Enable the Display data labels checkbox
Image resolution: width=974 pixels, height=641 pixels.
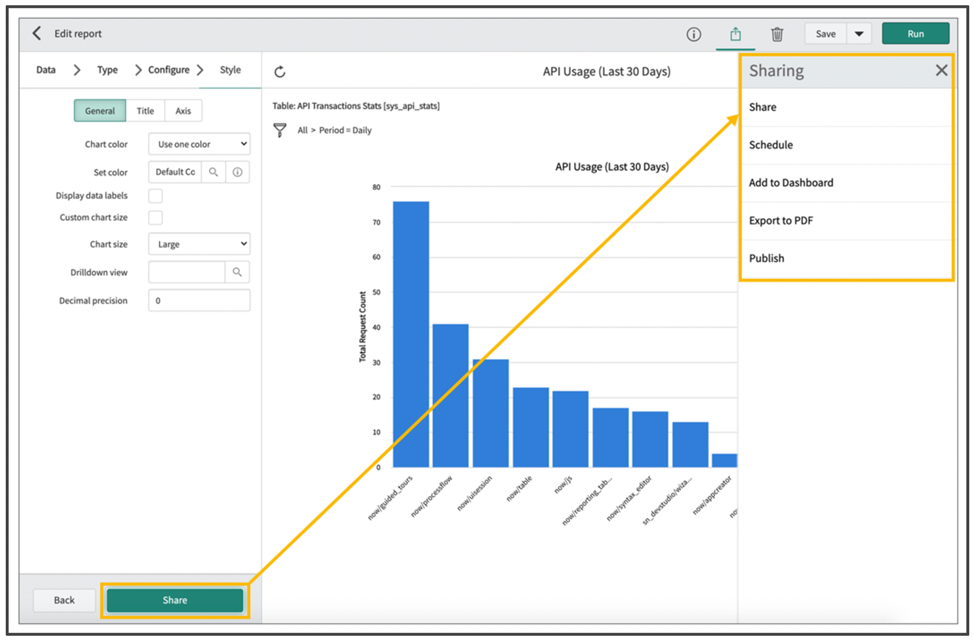tap(156, 195)
